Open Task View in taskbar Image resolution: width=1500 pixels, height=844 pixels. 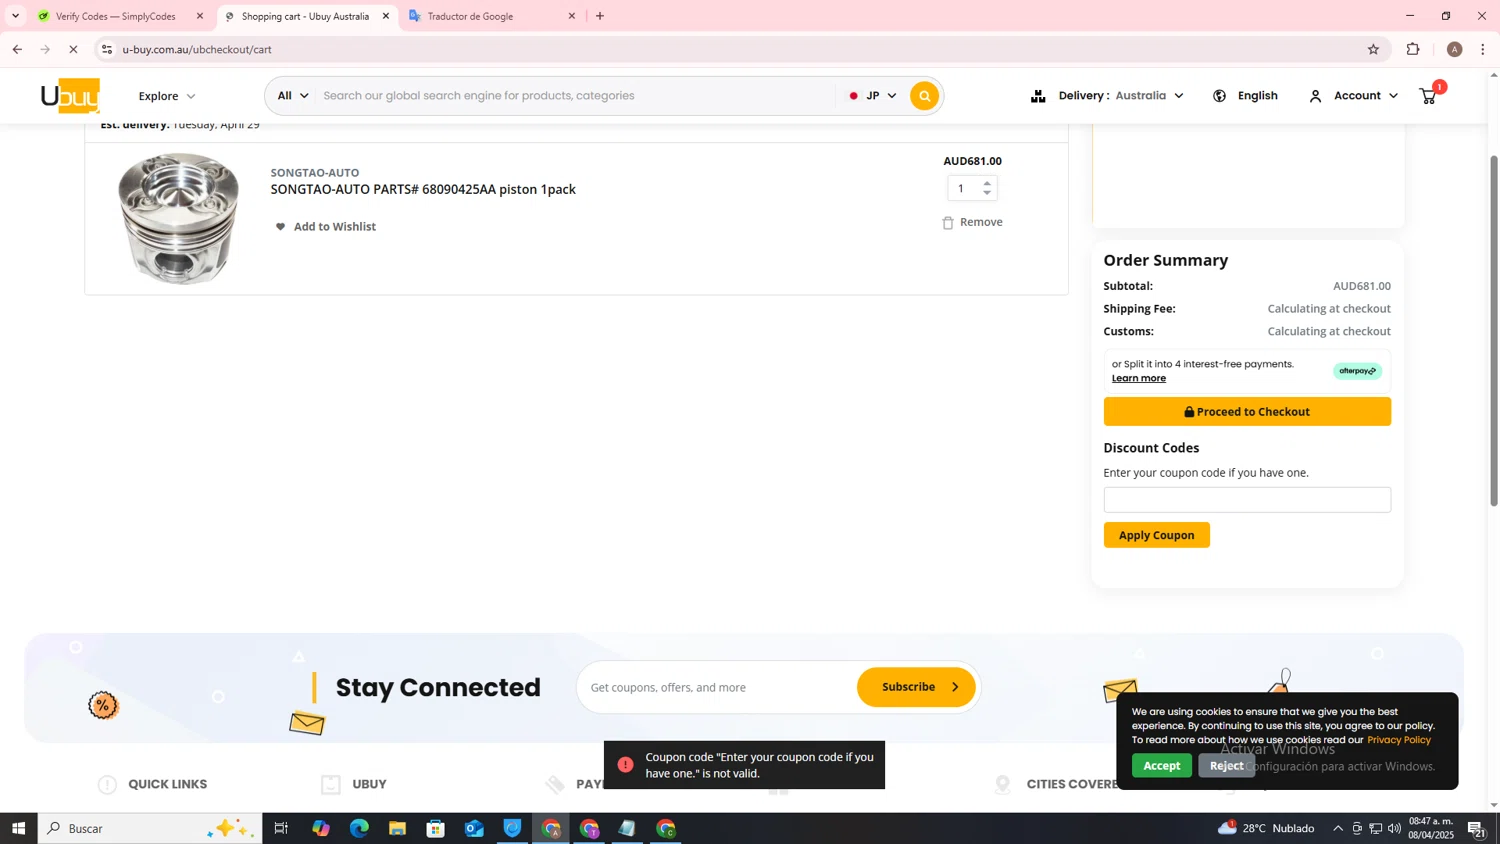point(282,828)
